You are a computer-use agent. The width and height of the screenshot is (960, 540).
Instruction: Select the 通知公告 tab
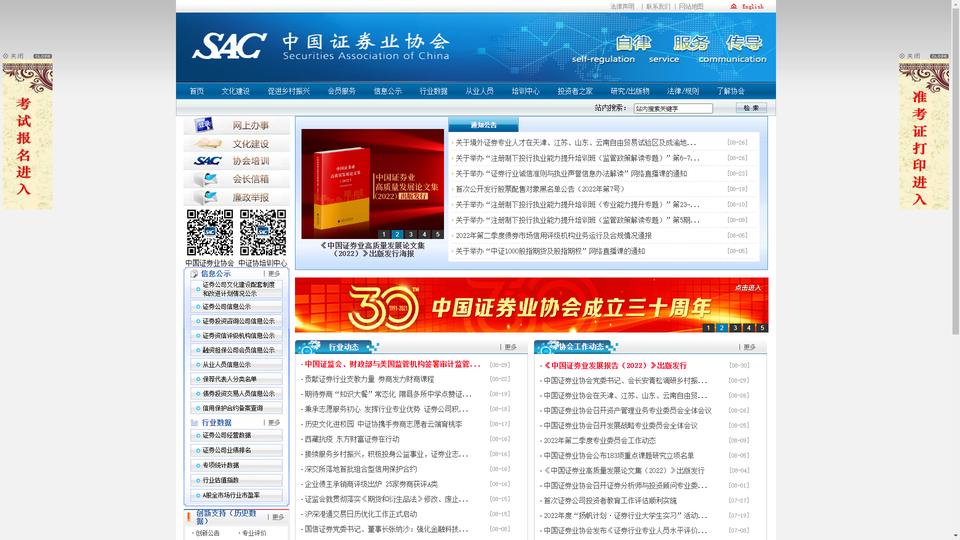483,125
